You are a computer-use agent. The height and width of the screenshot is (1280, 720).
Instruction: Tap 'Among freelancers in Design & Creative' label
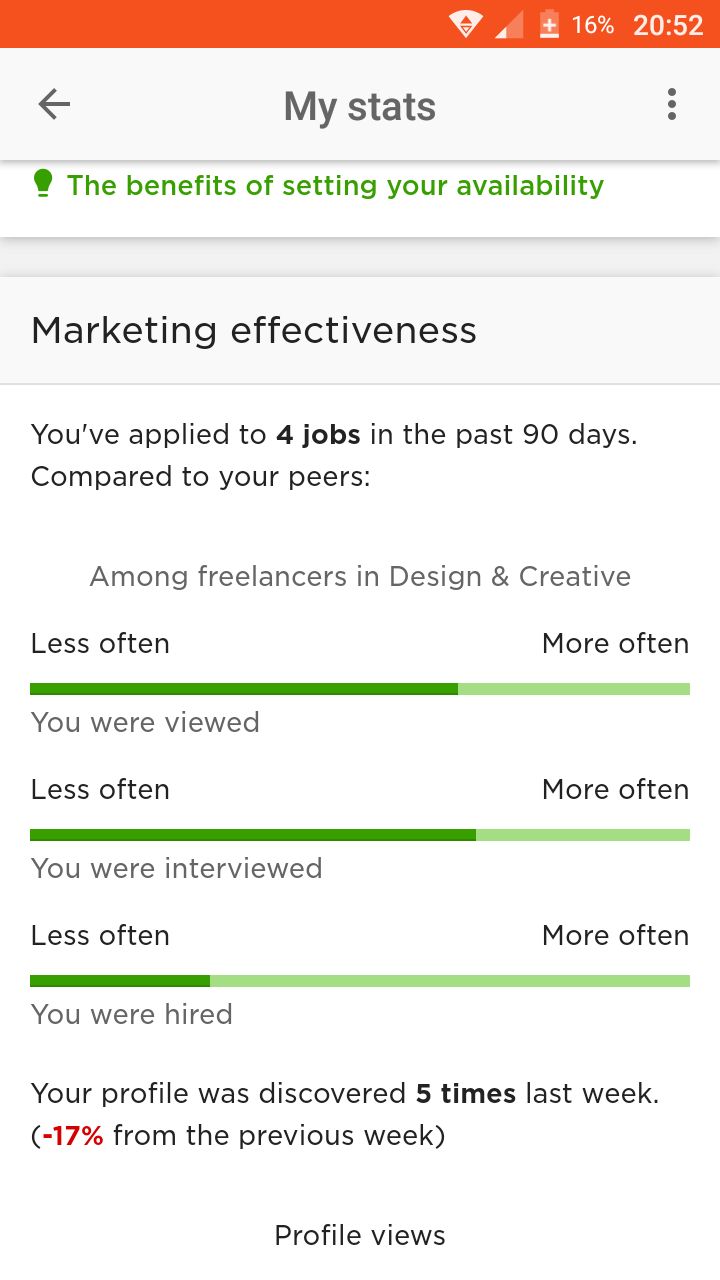tap(360, 576)
